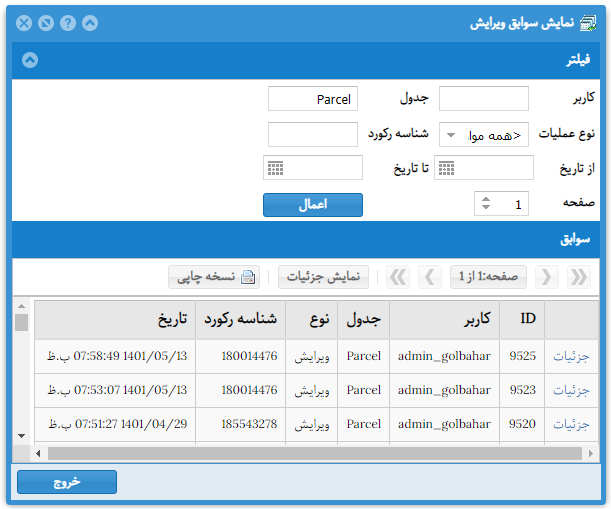Sort by the نوع column header
The width and height of the screenshot is (611, 509).
coord(312,319)
